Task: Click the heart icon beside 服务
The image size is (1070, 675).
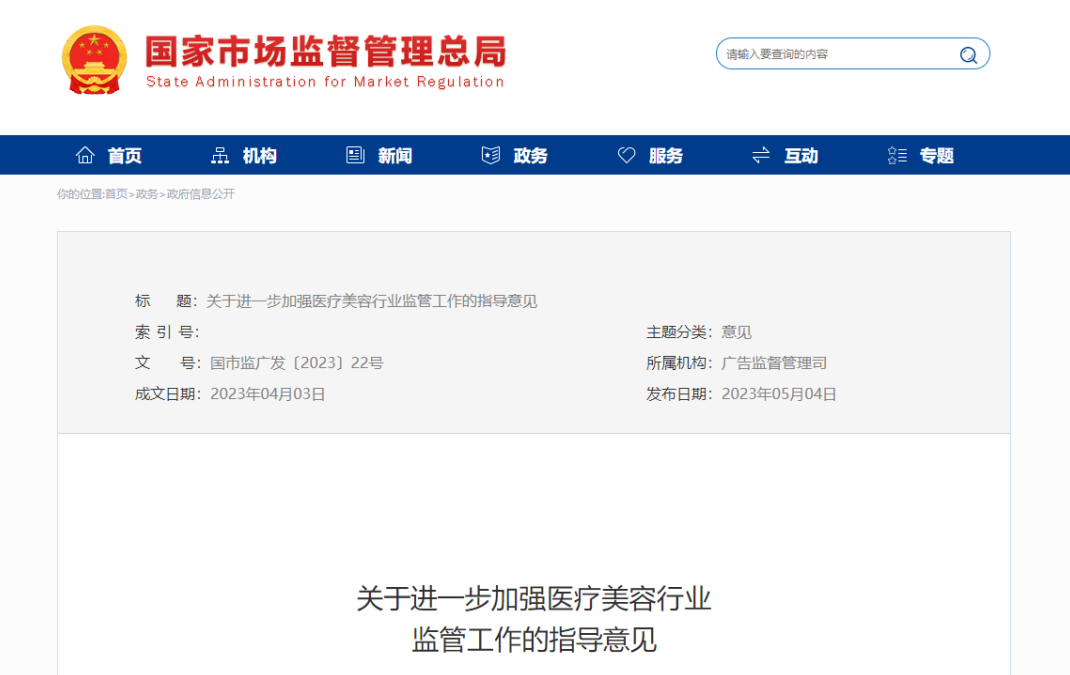Action: click(626, 155)
